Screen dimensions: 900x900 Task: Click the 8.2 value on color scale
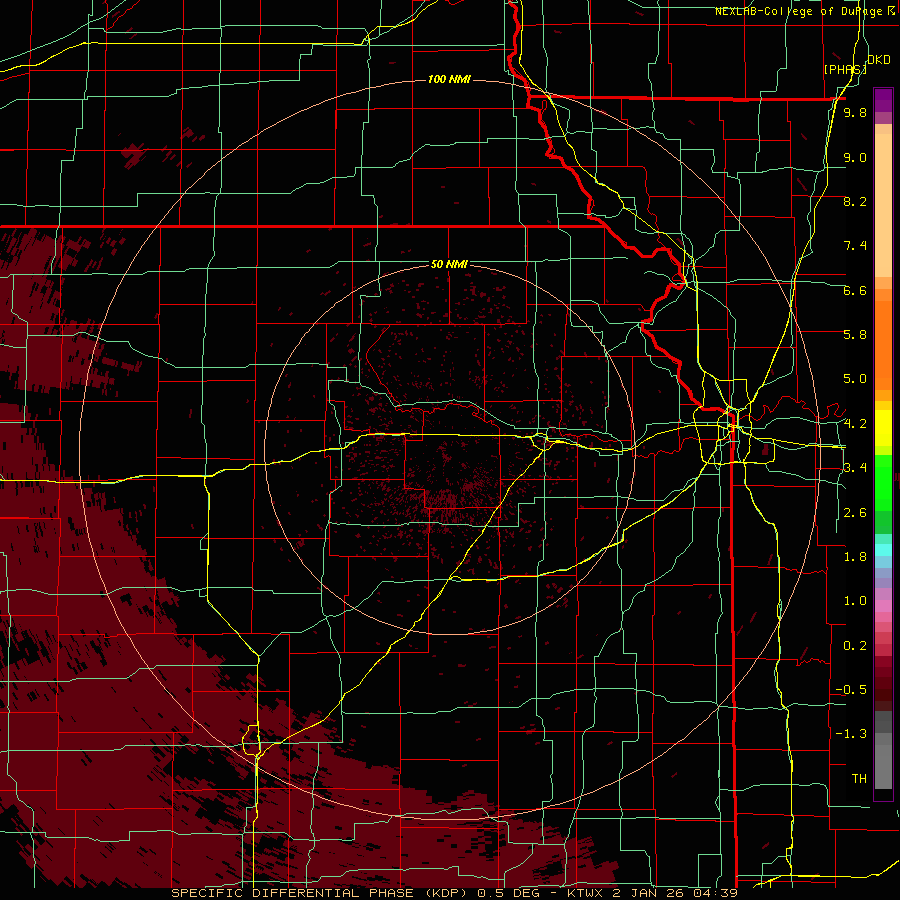click(x=855, y=201)
